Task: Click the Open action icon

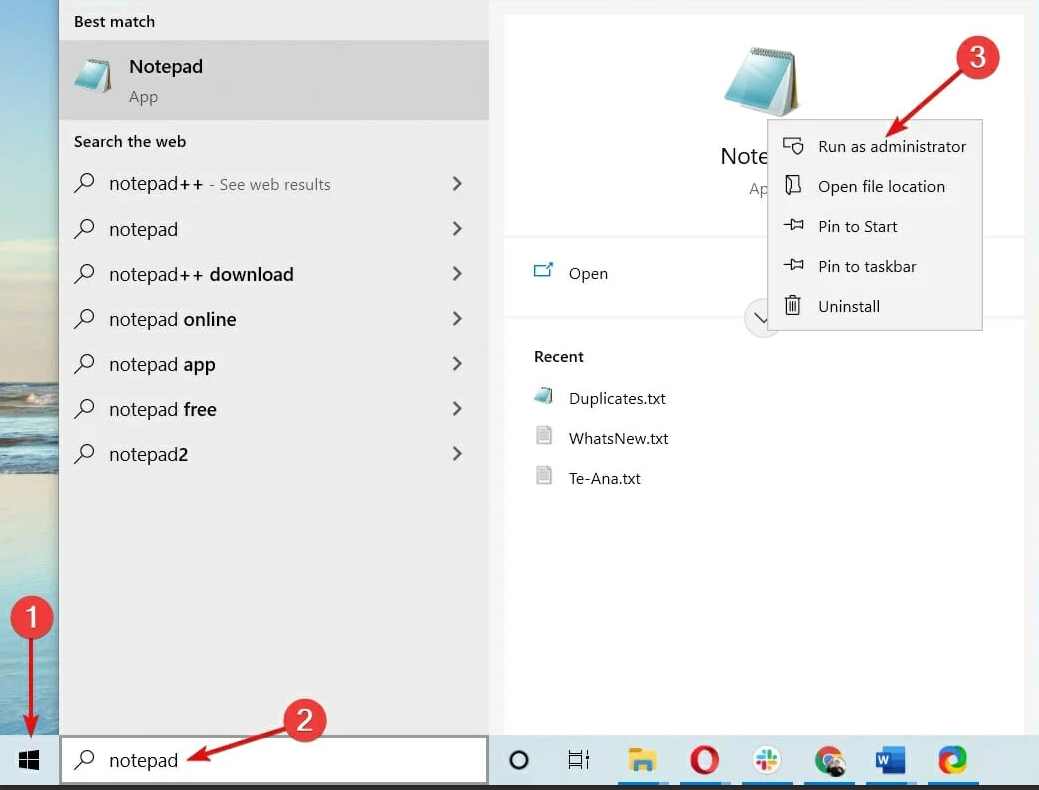Action: [x=543, y=270]
